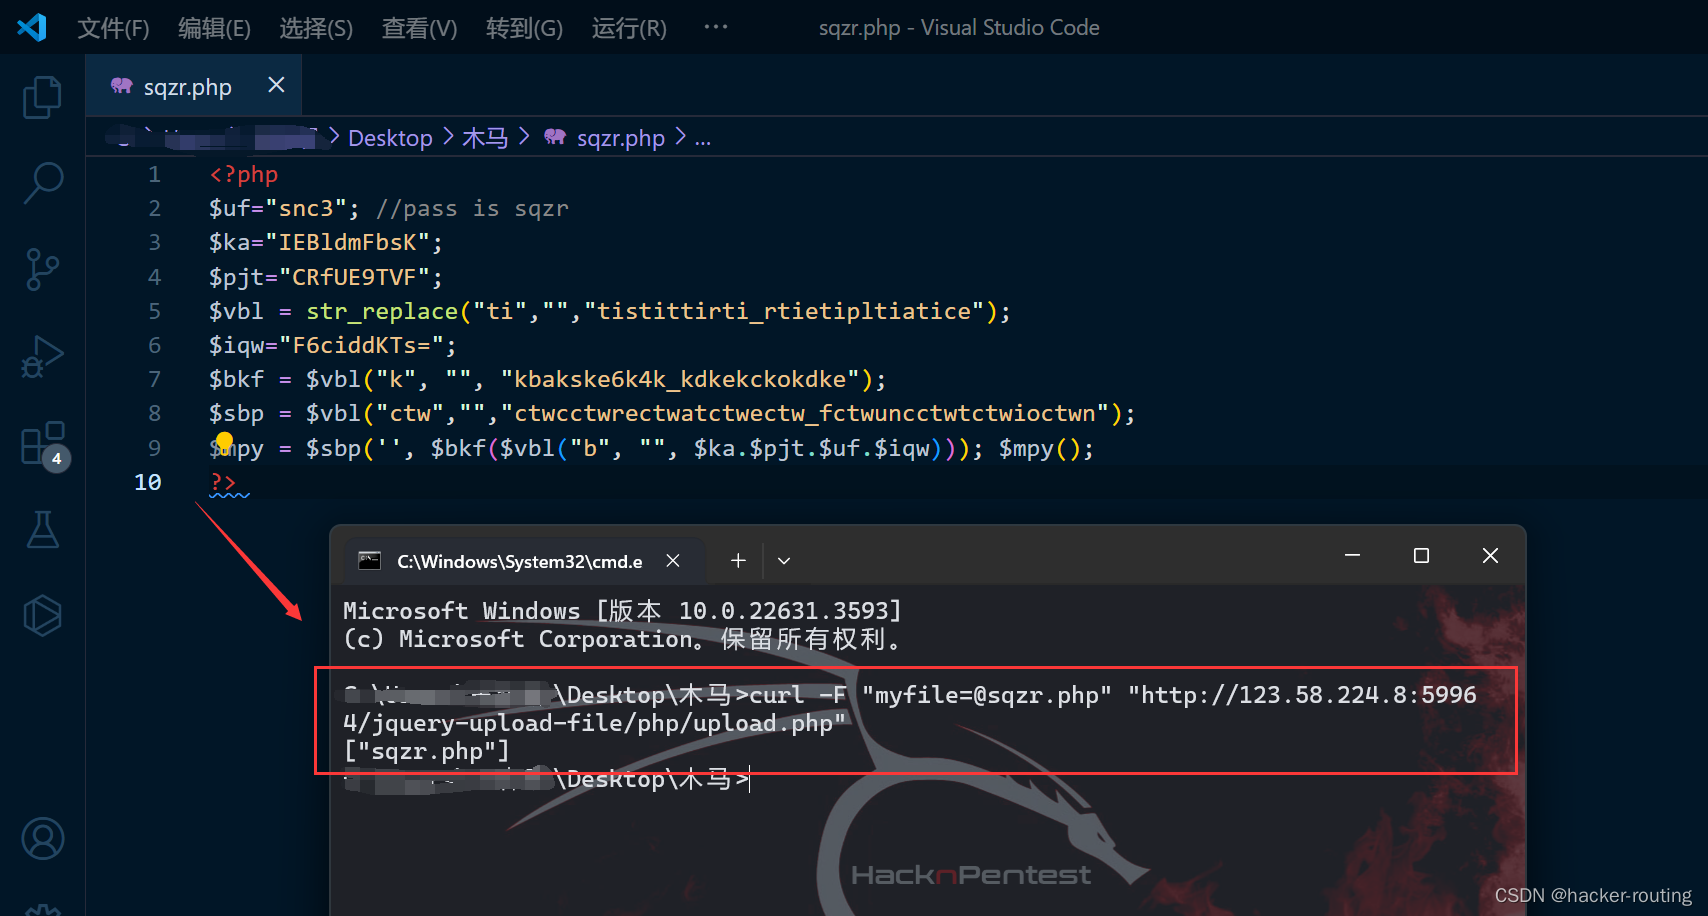Click the PHP elephant icon in sqzr.php tab
1708x916 pixels.
click(121, 86)
